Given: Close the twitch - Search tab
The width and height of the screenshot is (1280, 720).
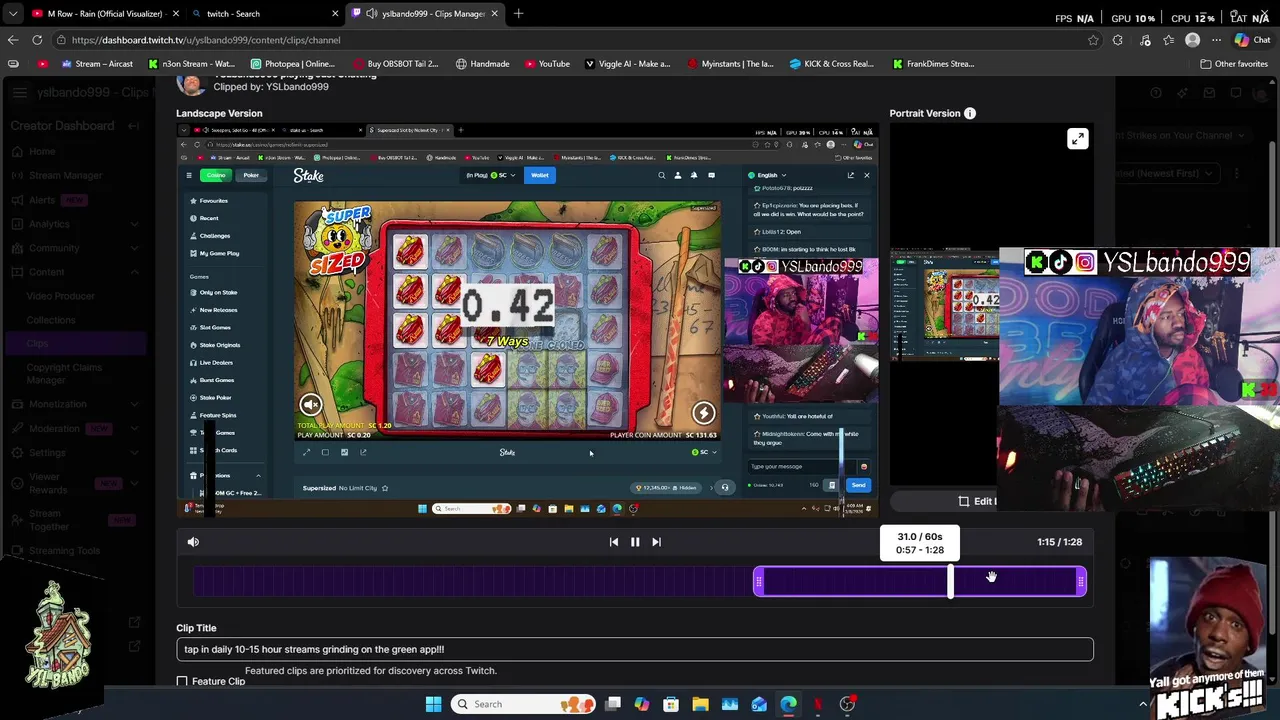Looking at the screenshot, I should point(335,14).
